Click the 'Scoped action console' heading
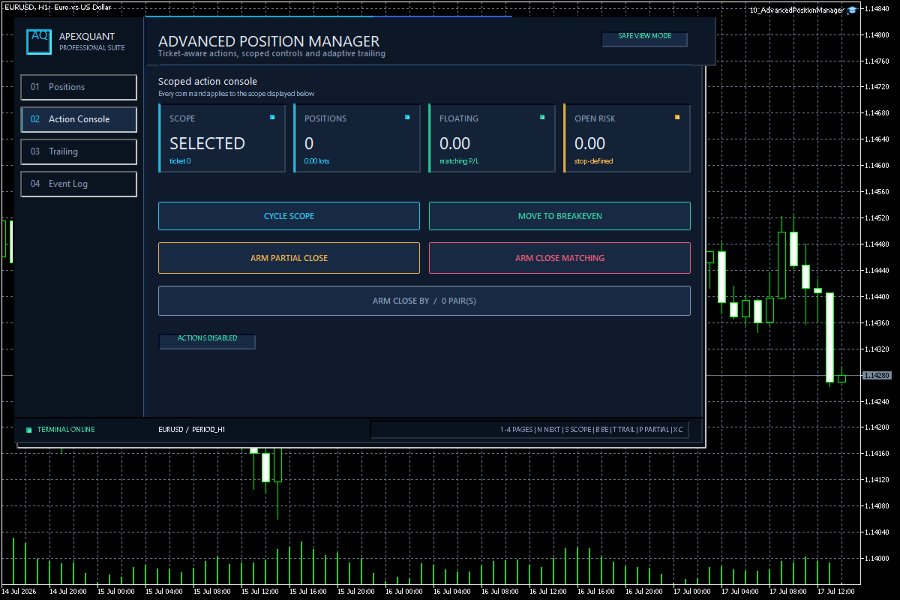 [208, 82]
